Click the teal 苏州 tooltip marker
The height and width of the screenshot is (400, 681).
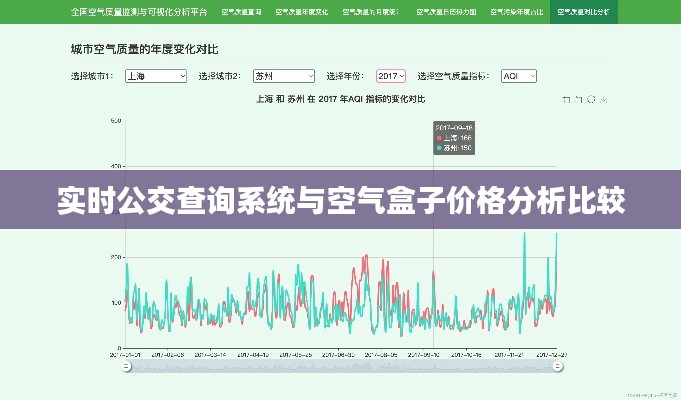pos(438,147)
